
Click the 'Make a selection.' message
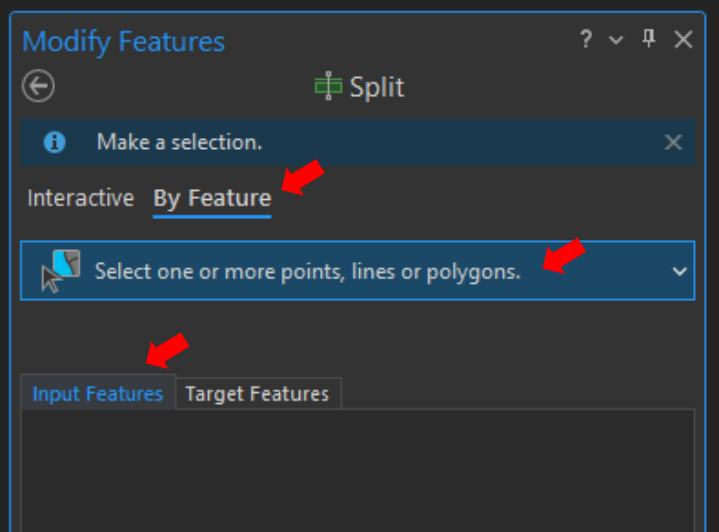pyautogui.click(x=179, y=142)
